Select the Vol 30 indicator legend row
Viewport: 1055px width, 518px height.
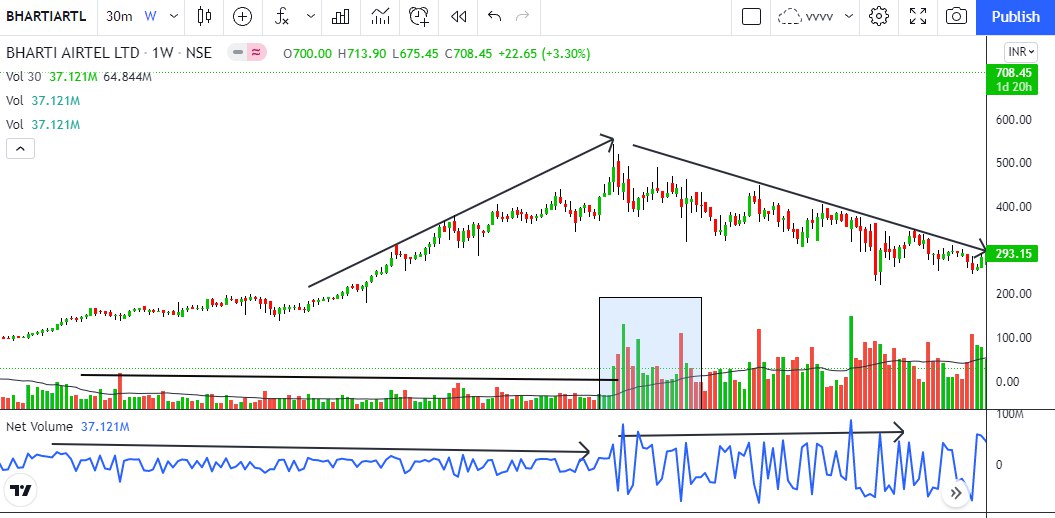(x=79, y=77)
